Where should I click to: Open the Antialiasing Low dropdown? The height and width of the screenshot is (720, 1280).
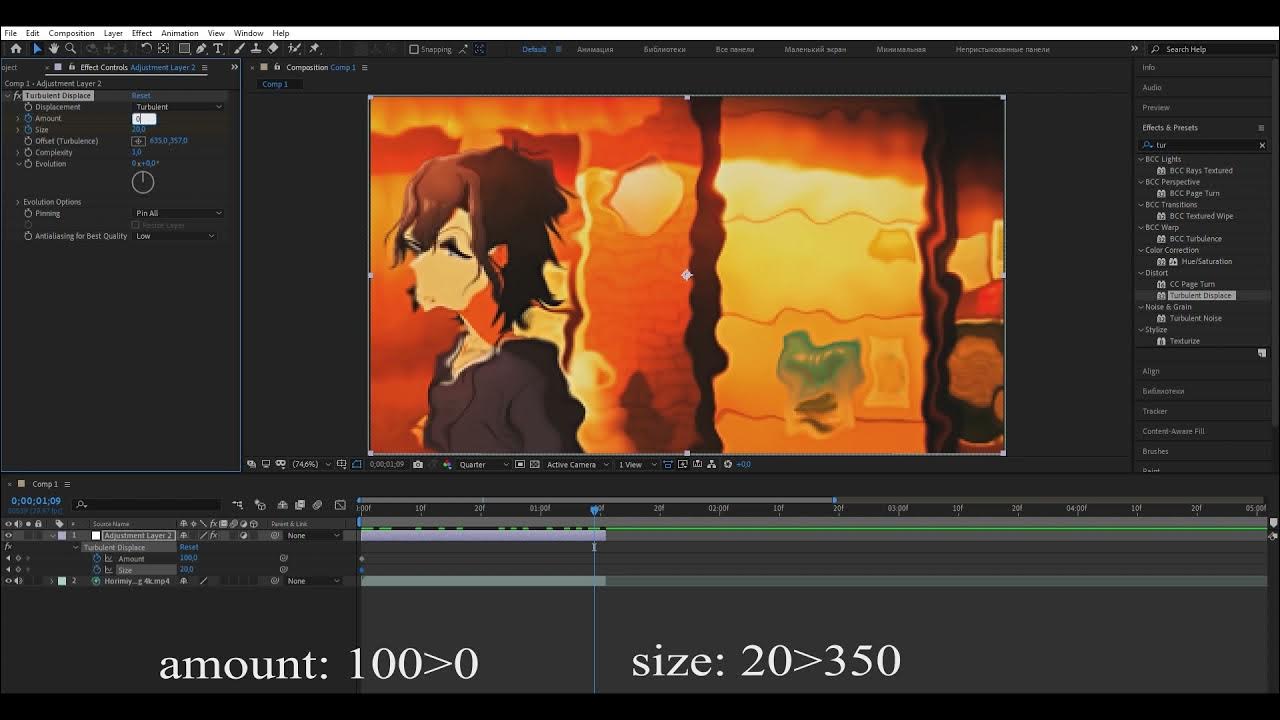pos(175,236)
